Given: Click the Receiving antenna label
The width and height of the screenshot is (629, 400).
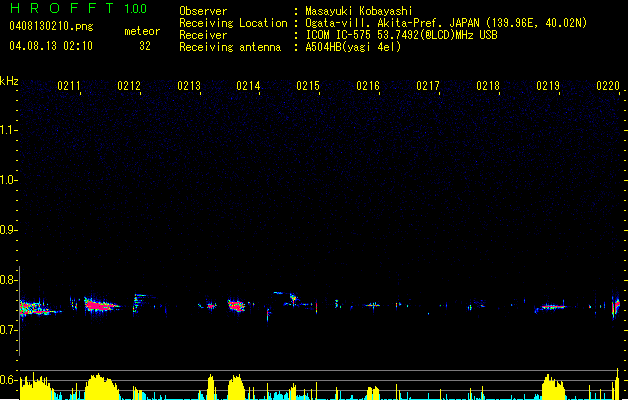Looking at the screenshot, I should coord(230,47).
